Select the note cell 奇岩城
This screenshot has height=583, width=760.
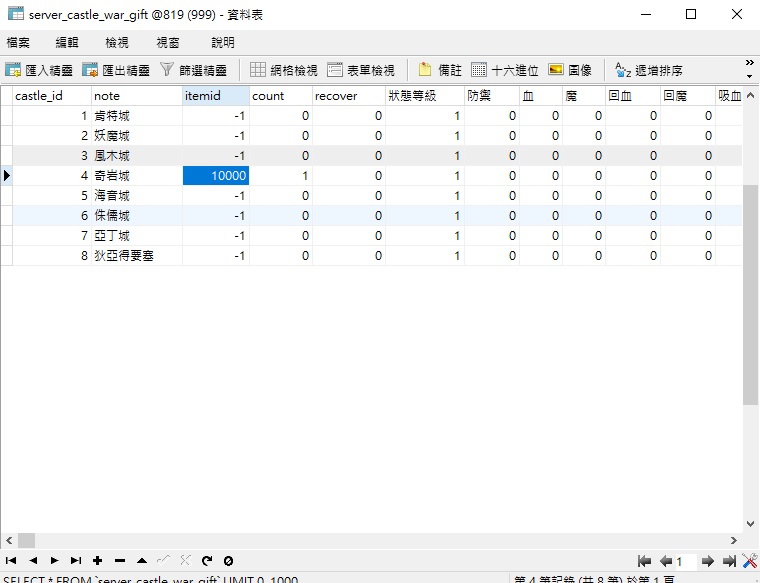pos(137,175)
